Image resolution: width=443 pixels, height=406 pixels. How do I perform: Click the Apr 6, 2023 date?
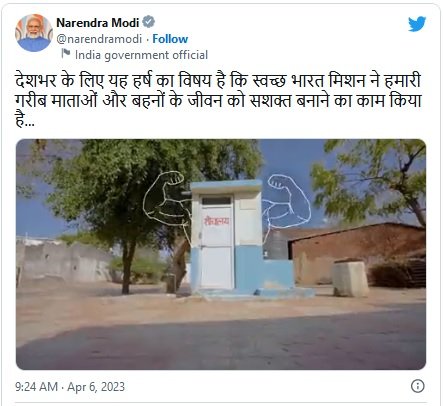coord(96,387)
